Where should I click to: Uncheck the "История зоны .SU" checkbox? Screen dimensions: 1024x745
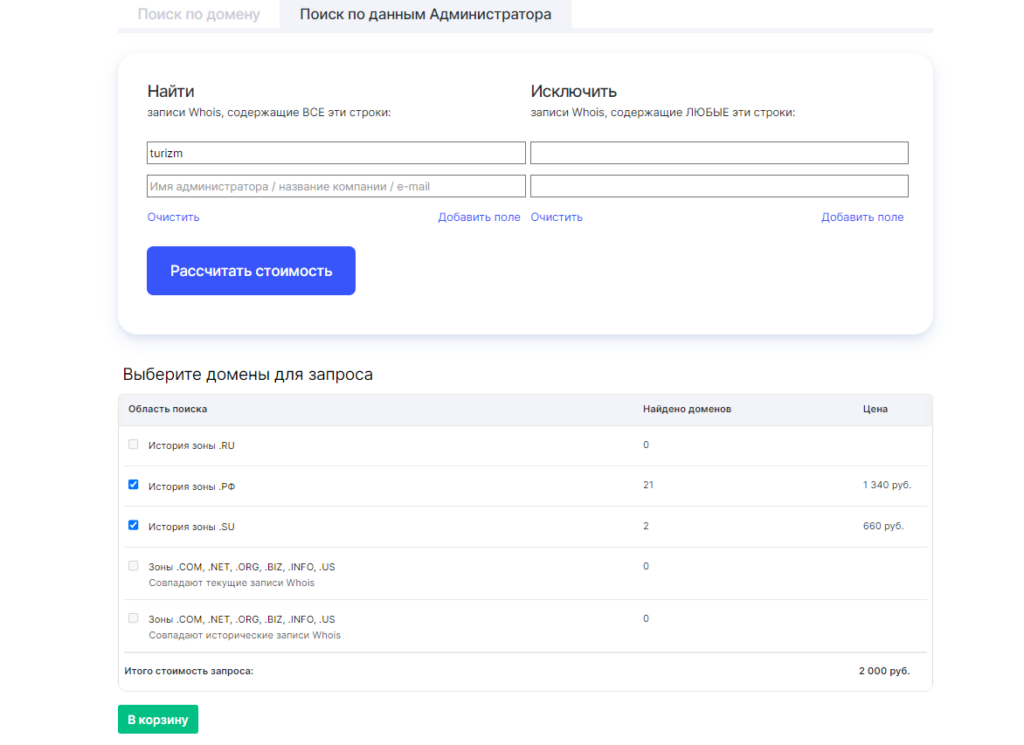[134, 525]
